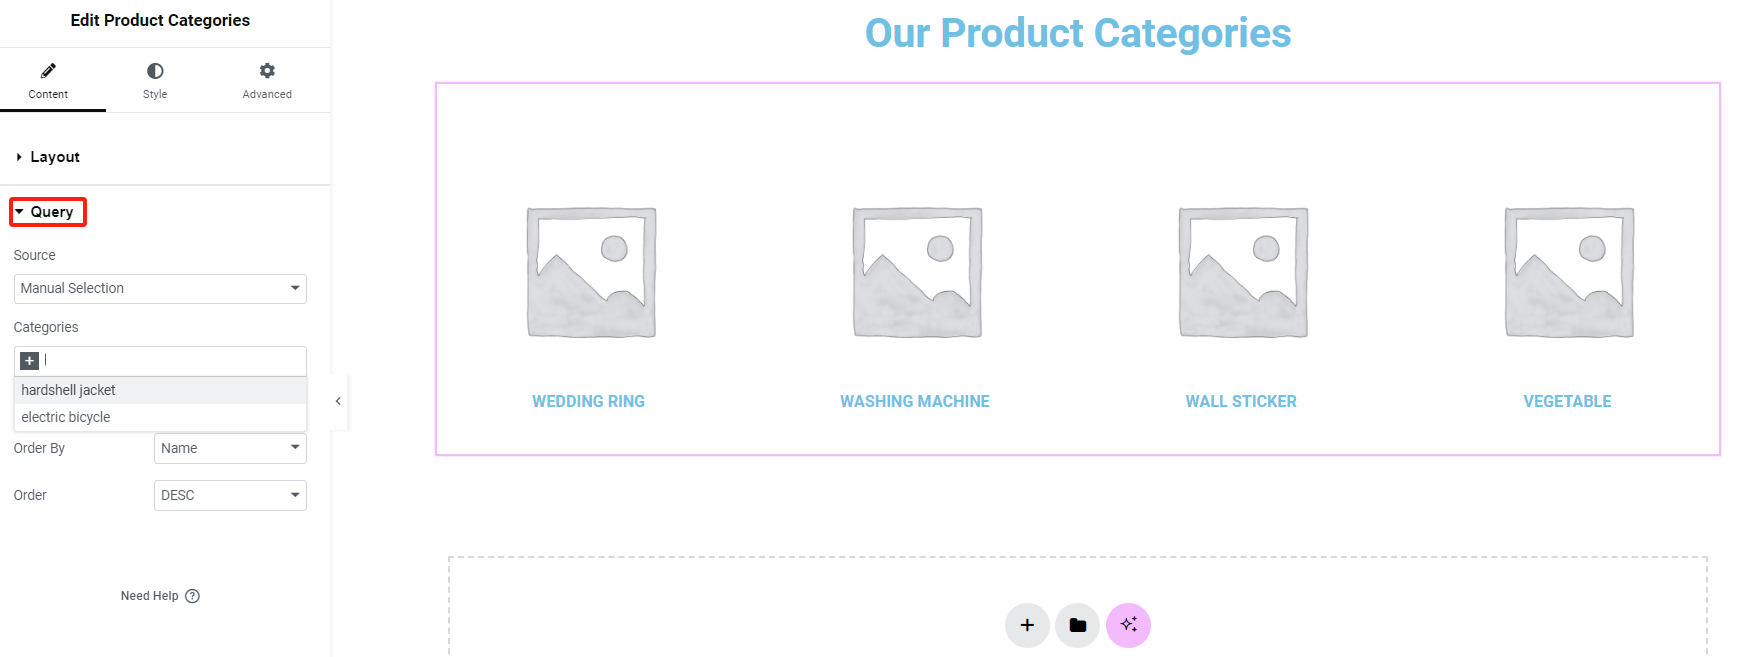Collapse the editor panel with the chevron

pyautogui.click(x=337, y=401)
